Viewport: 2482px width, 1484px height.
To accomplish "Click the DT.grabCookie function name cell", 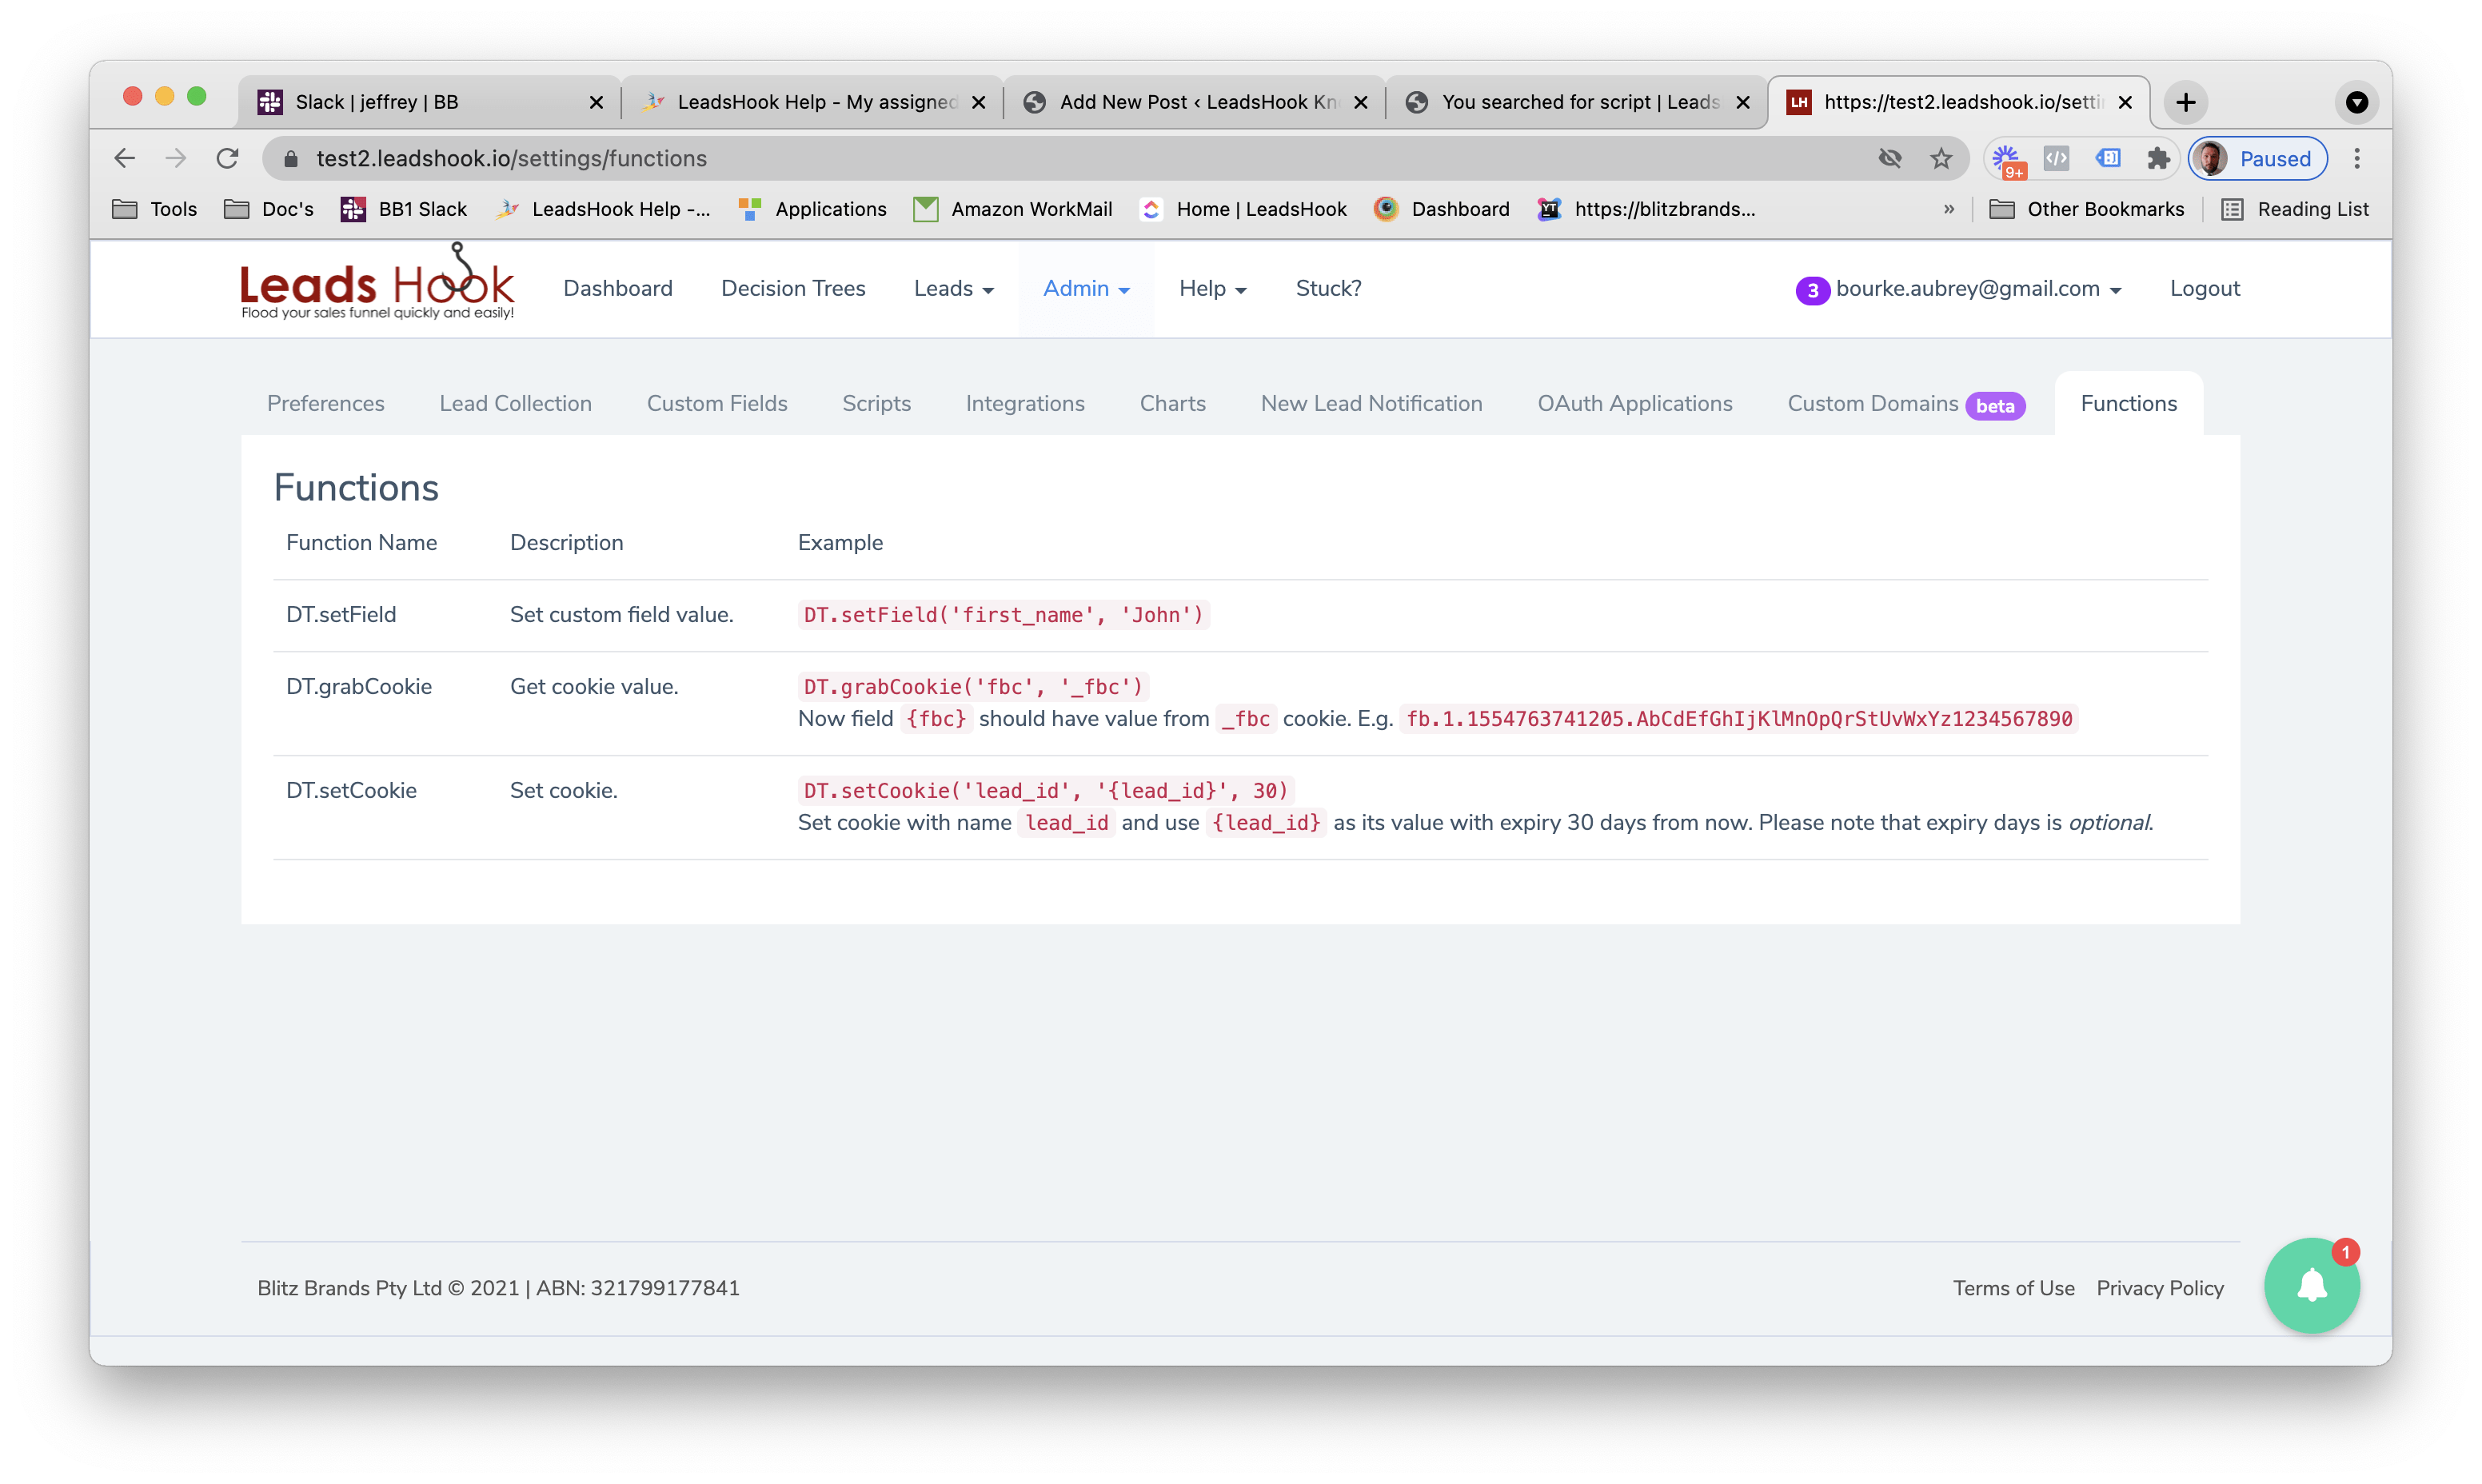I will [359, 686].
